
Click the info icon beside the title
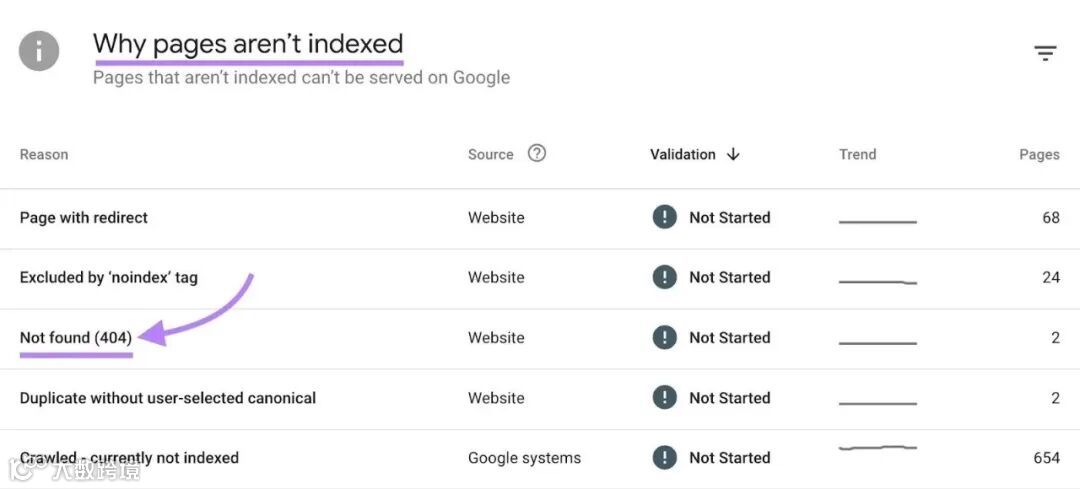39,50
